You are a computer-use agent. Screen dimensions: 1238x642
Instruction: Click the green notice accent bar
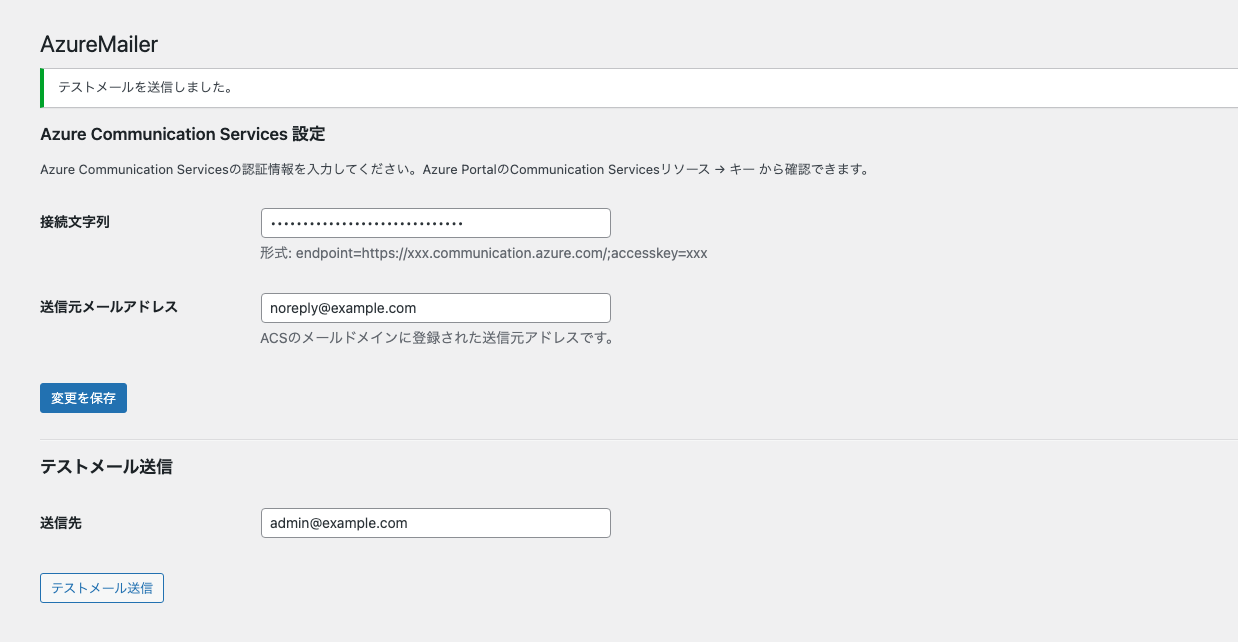click(x=41, y=87)
